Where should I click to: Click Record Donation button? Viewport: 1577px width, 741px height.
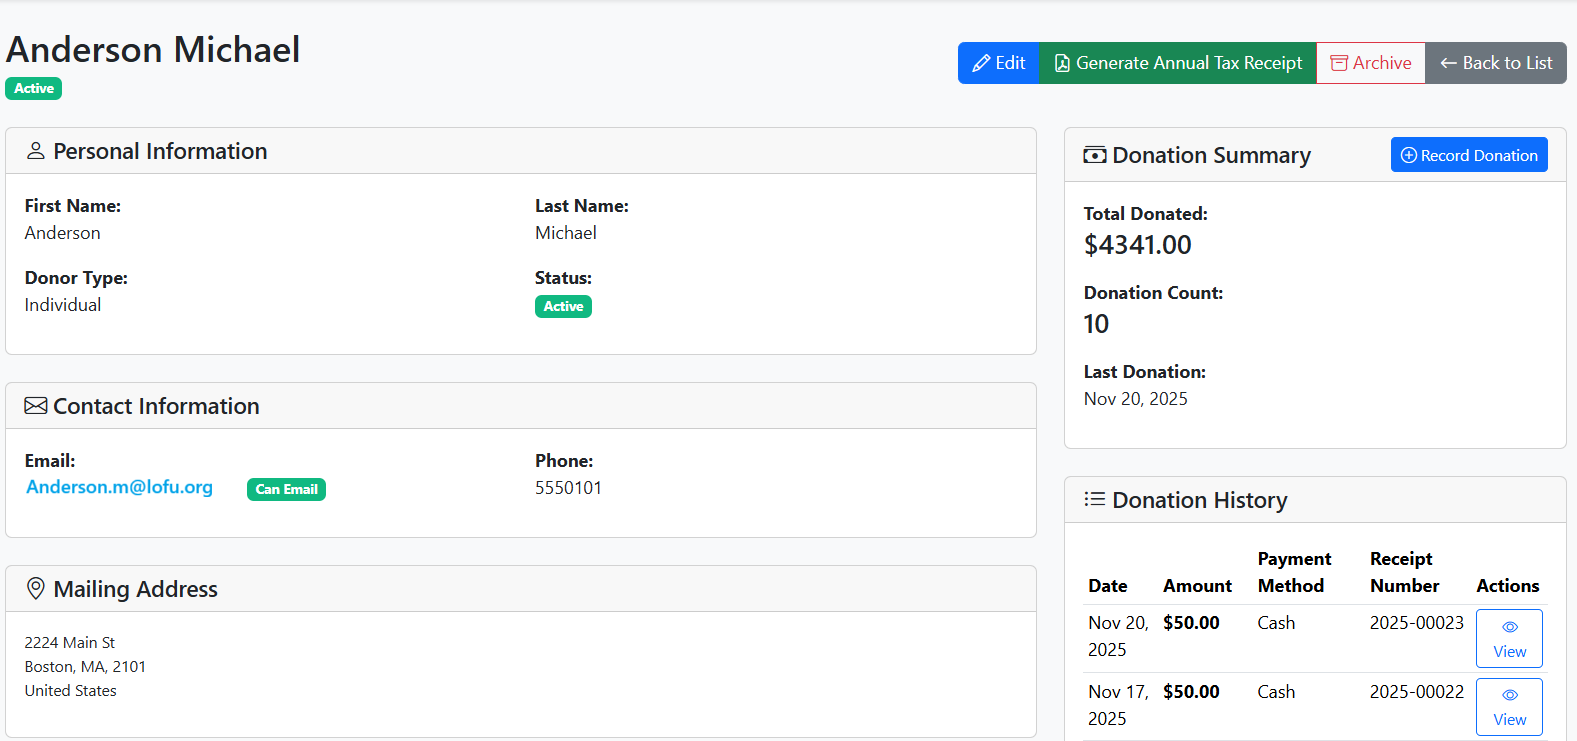[1469, 155]
